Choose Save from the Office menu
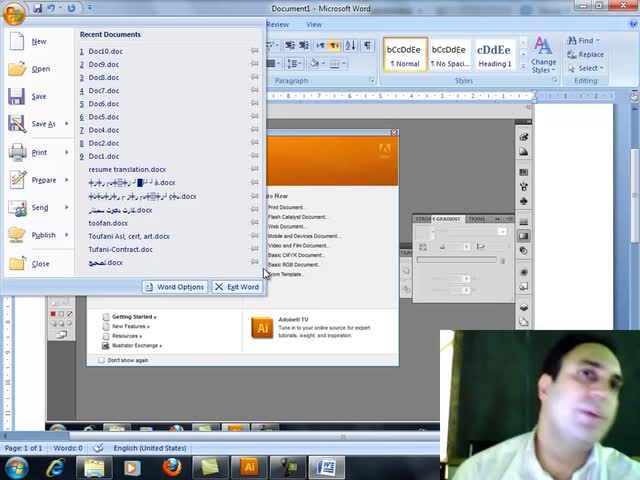This screenshot has width=640, height=480. click(39, 96)
